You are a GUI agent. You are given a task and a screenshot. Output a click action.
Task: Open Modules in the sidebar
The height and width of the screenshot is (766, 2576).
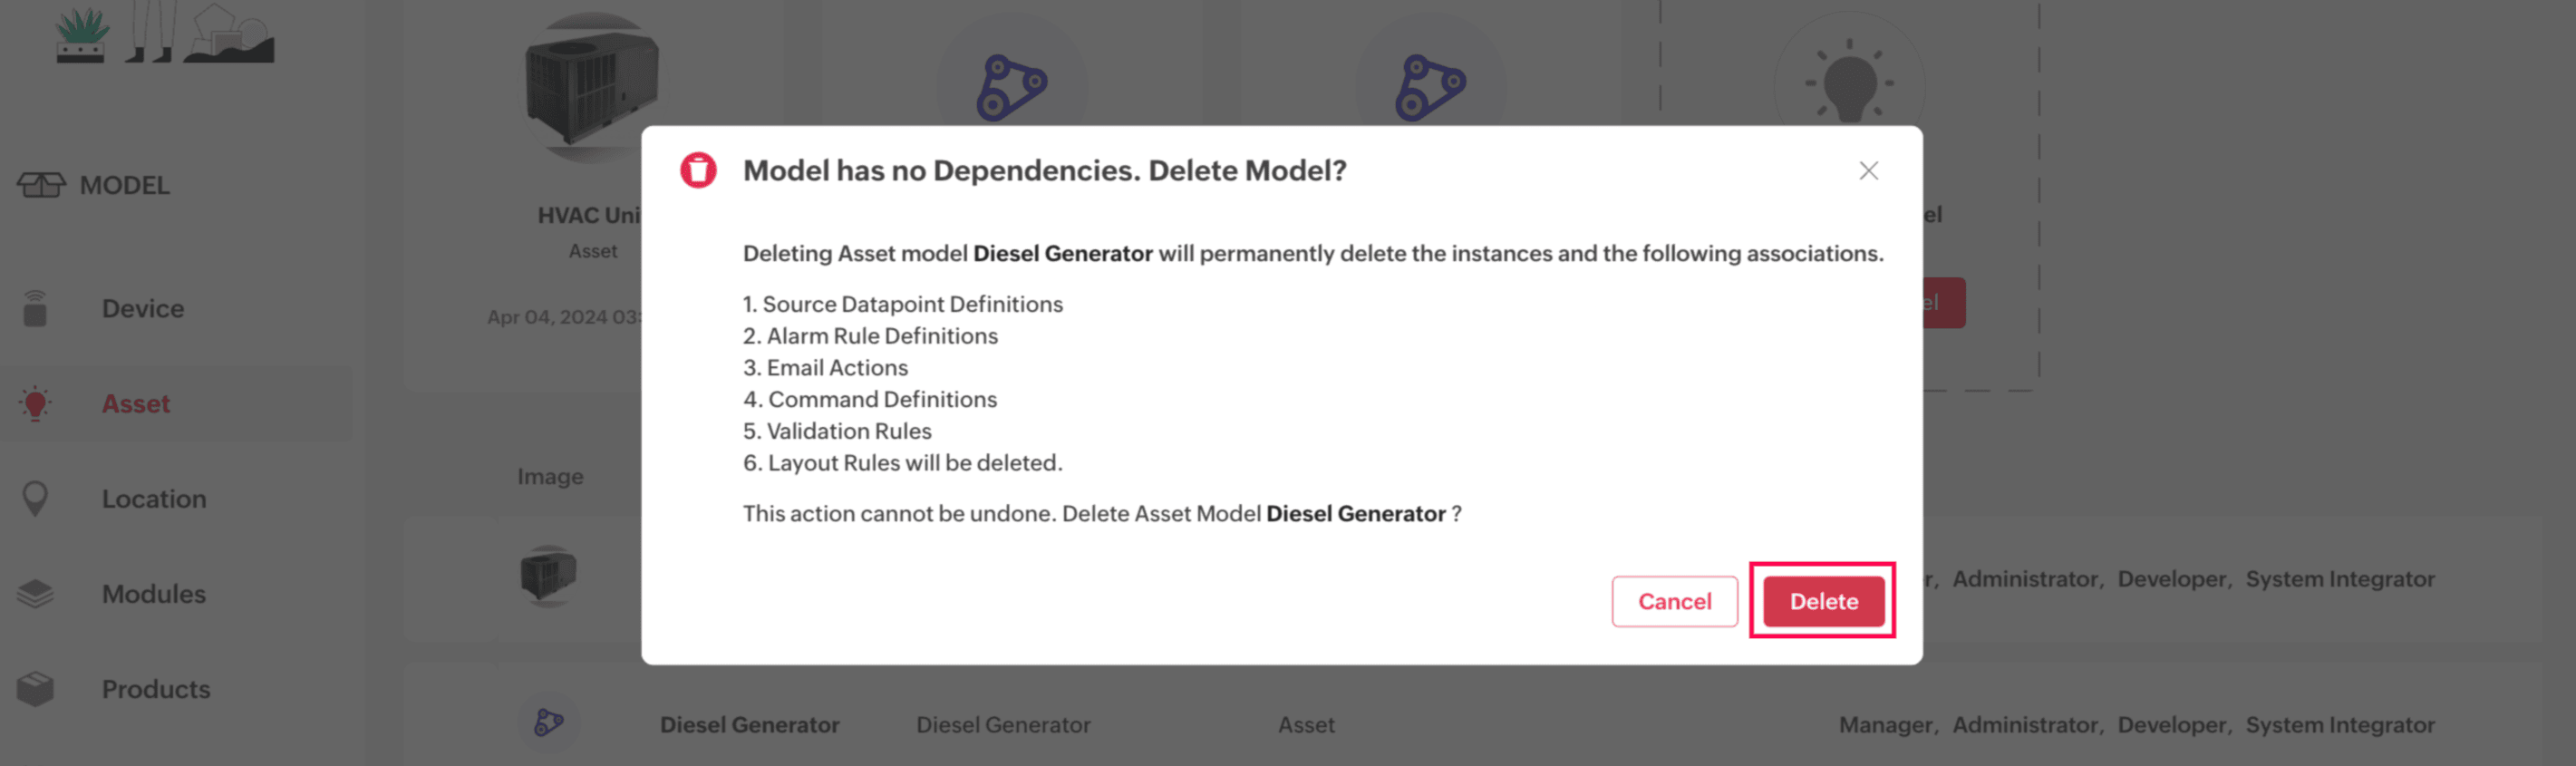click(154, 593)
